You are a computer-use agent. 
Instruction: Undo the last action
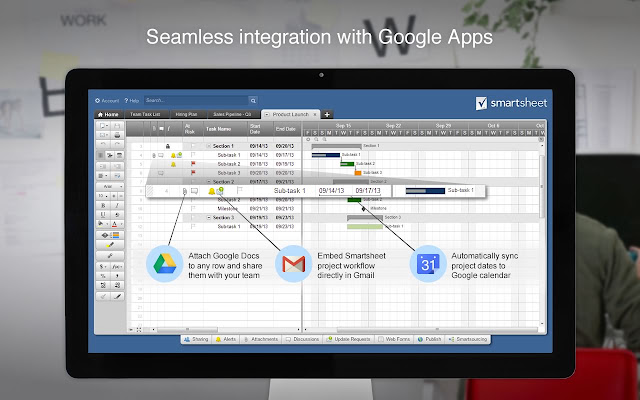[x=103, y=144]
